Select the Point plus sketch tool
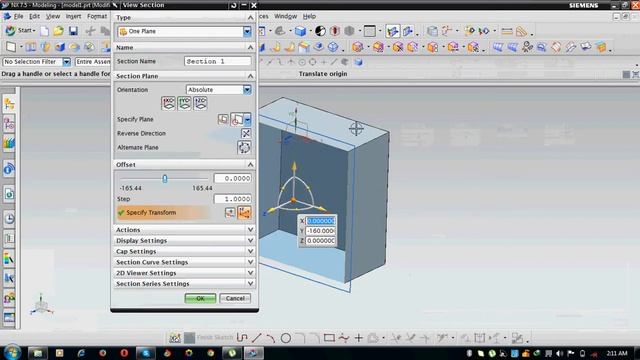 pos(358,338)
